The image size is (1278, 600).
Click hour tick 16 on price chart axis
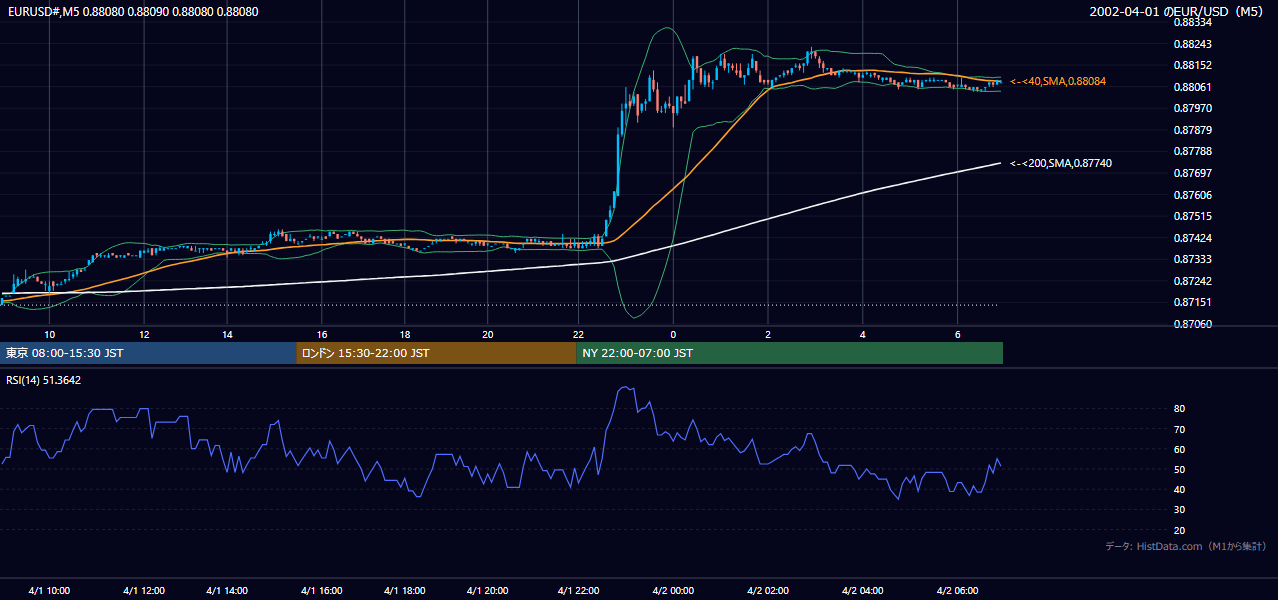pos(322,334)
